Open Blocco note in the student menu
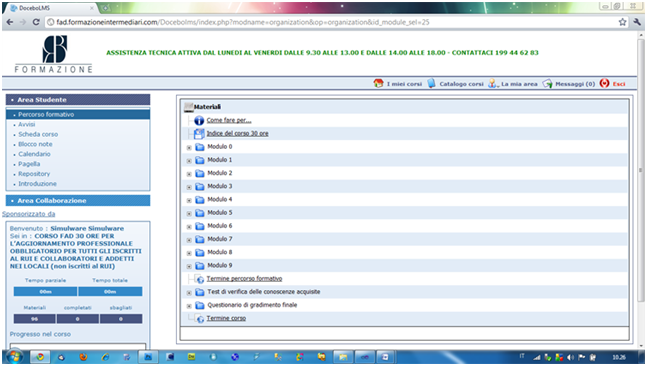647x366 pixels. [x=35, y=144]
